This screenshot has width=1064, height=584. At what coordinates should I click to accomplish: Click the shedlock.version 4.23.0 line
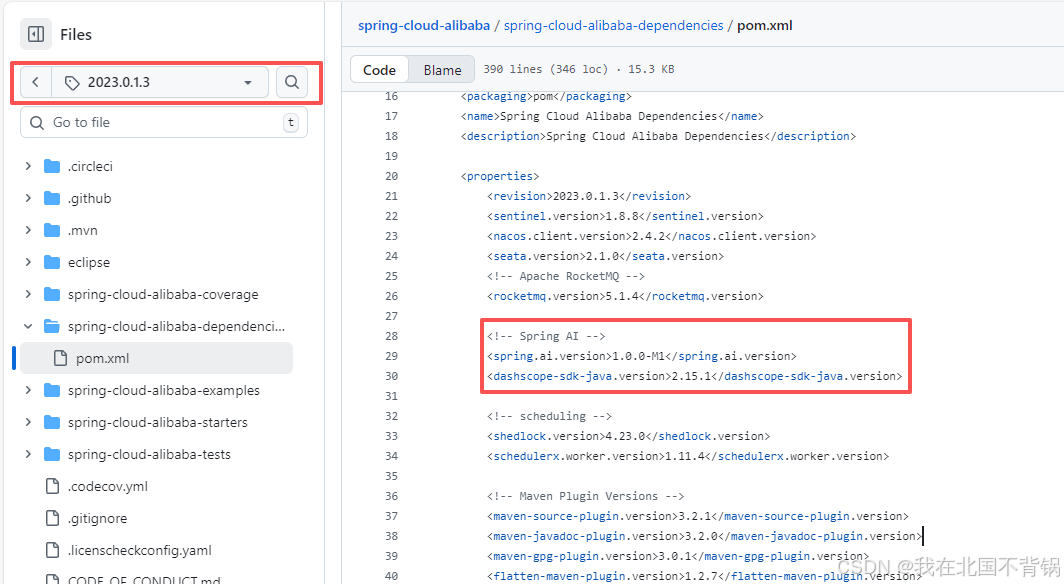(x=628, y=436)
